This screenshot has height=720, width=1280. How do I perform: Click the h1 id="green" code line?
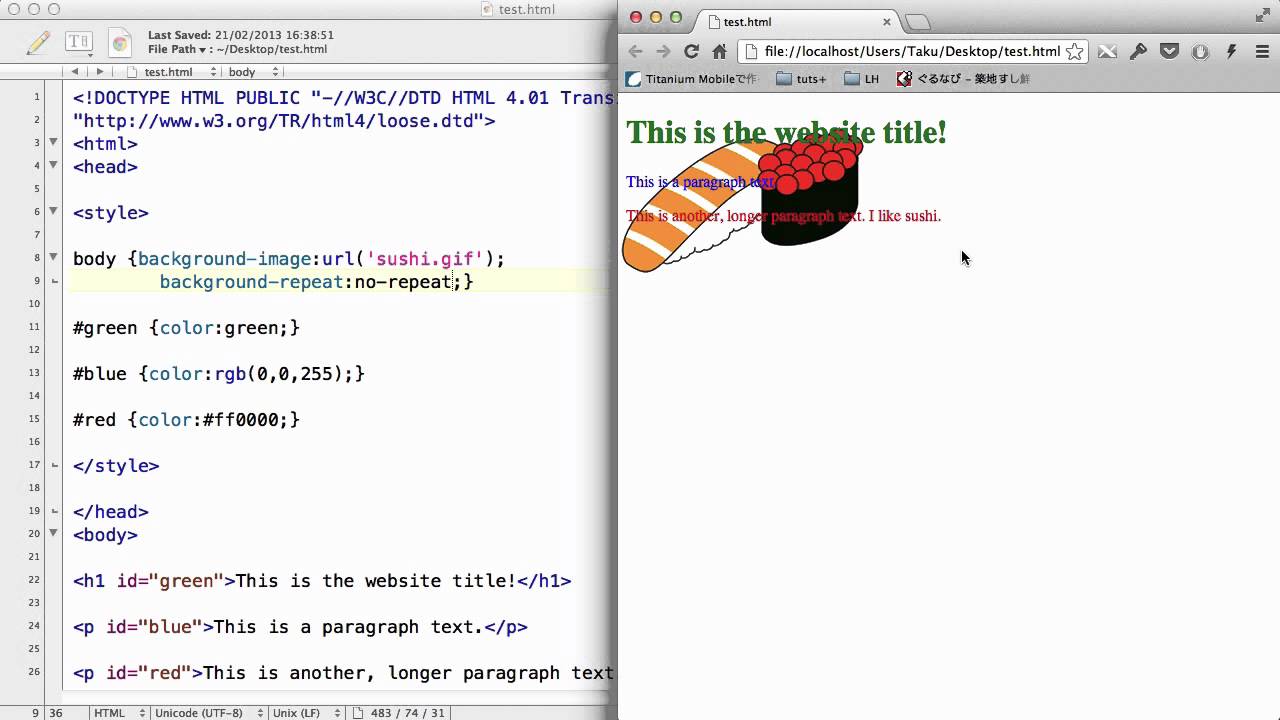[322, 581]
